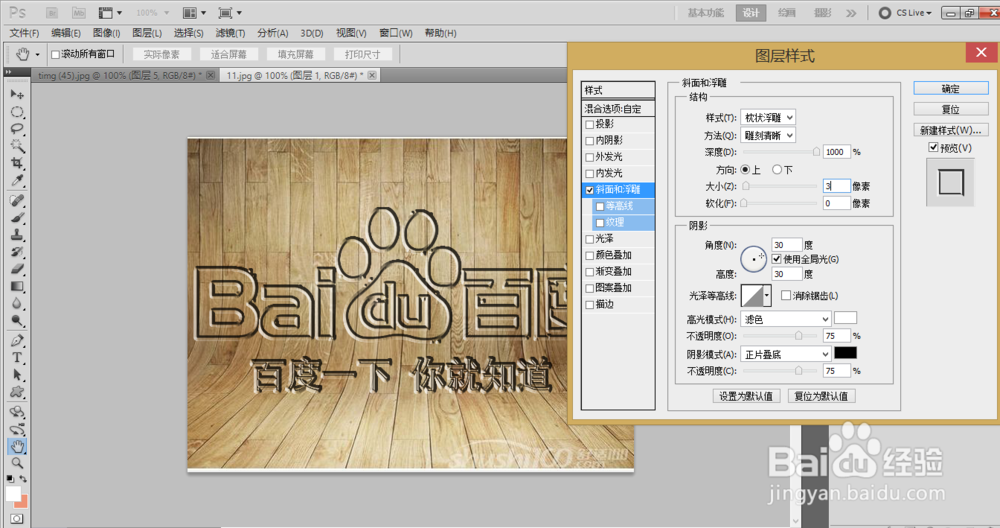This screenshot has height=528, width=1000.
Task: Select the Pen tool
Action: coord(17,341)
